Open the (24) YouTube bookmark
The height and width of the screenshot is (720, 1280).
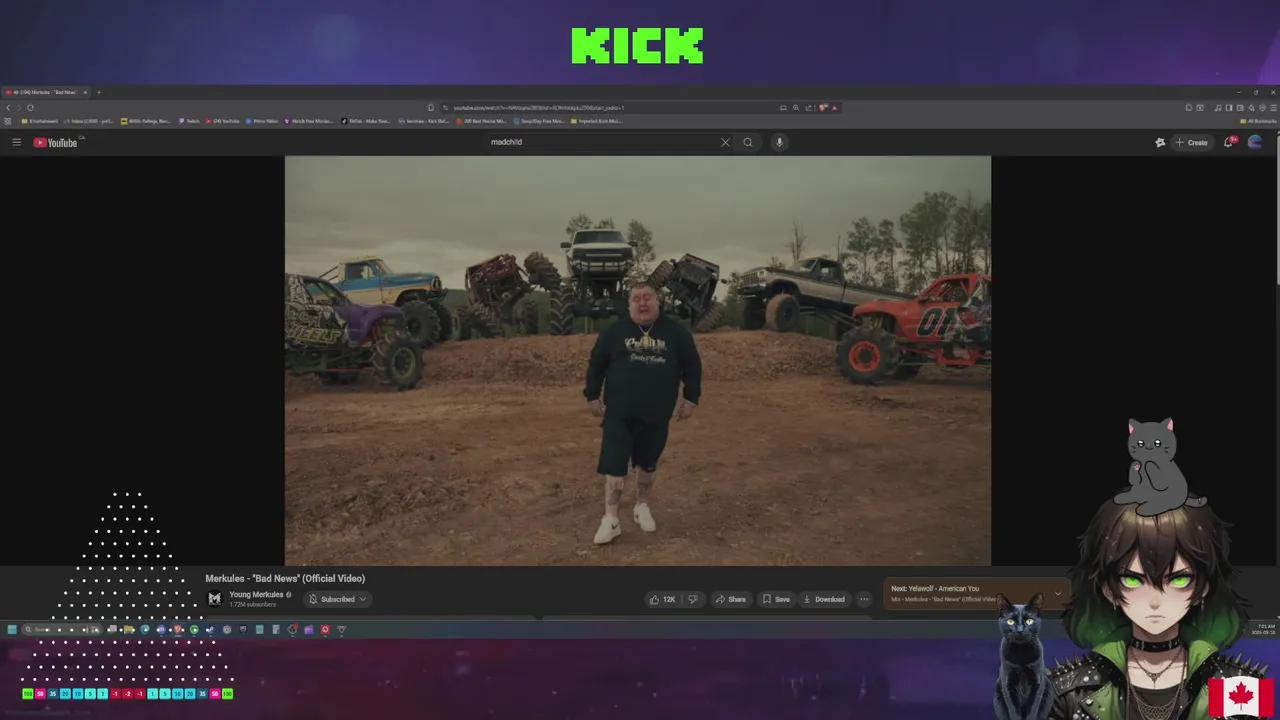tap(223, 121)
